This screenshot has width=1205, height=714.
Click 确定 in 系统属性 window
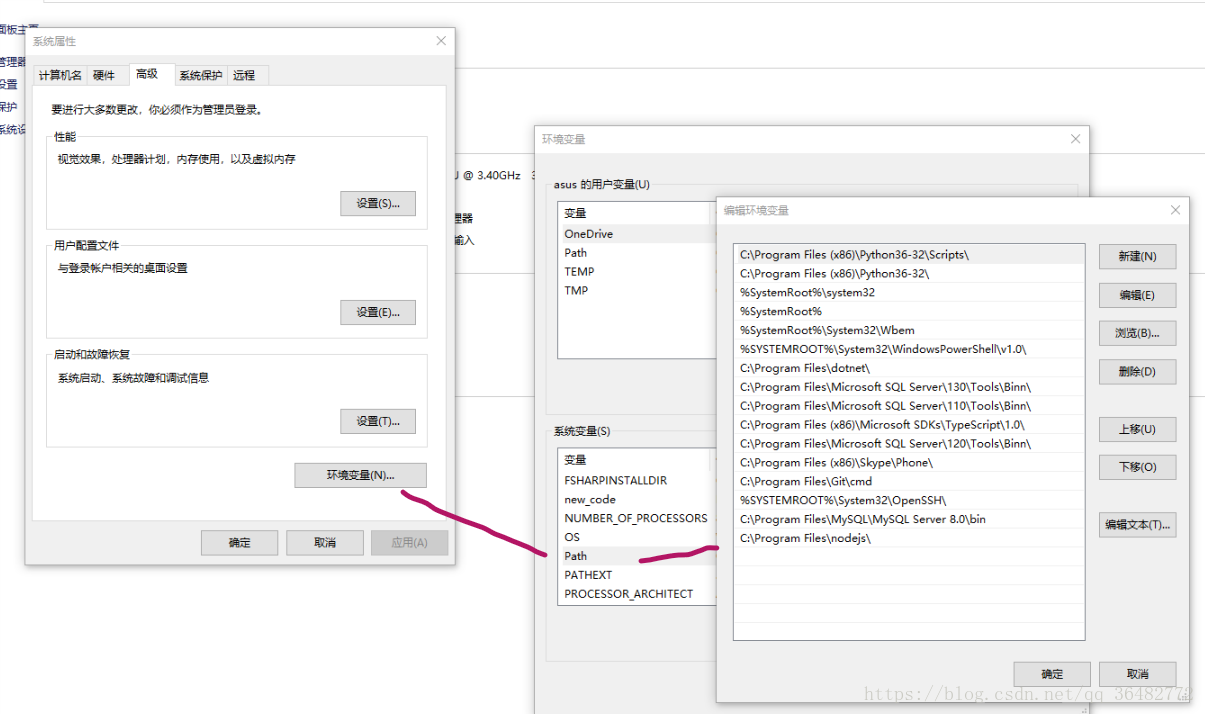pyautogui.click(x=240, y=542)
